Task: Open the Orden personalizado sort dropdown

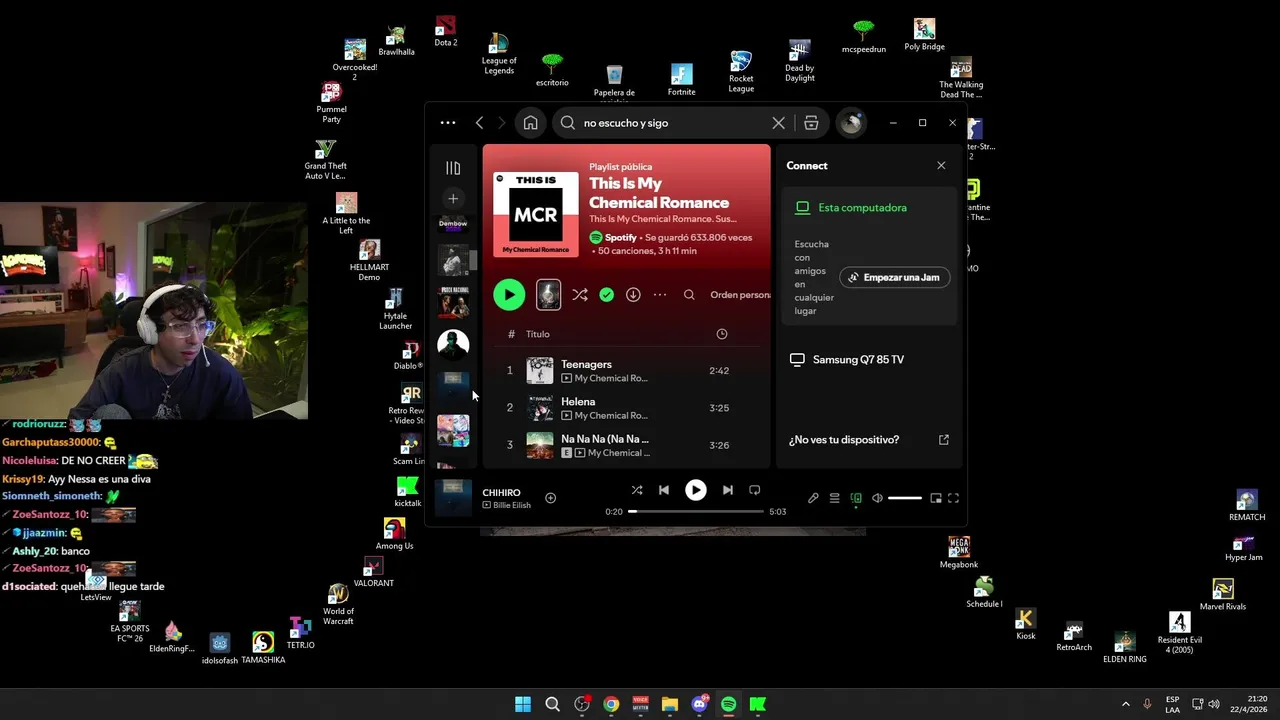Action: 740,295
